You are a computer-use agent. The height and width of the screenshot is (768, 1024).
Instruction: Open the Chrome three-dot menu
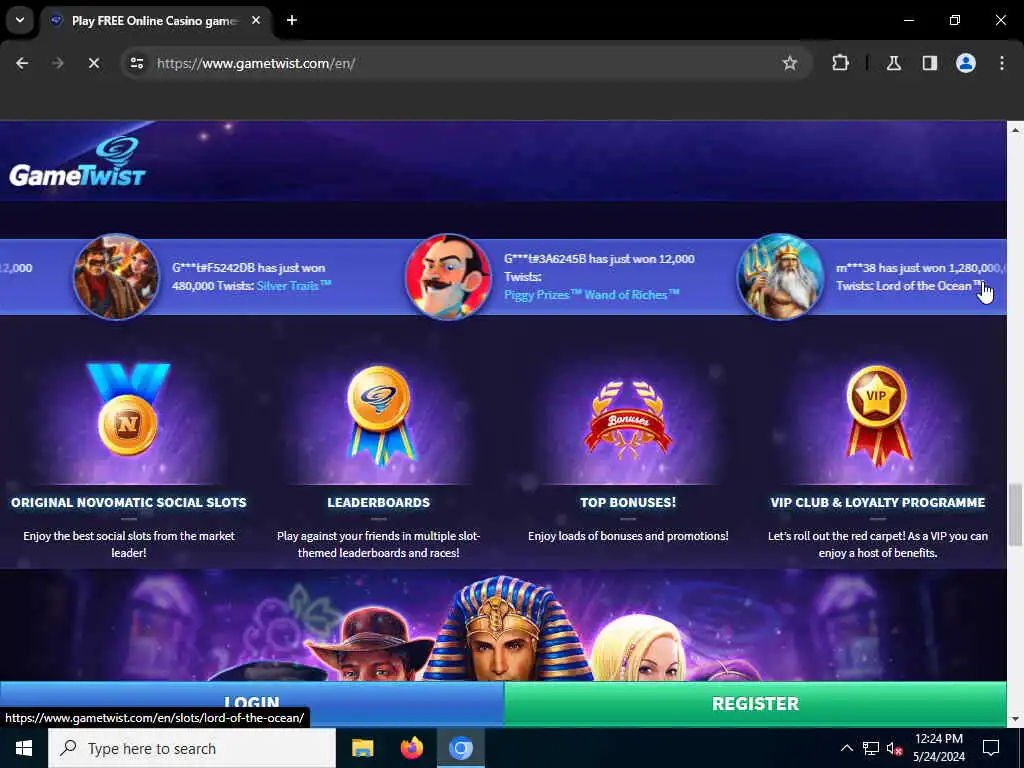(1002, 63)
